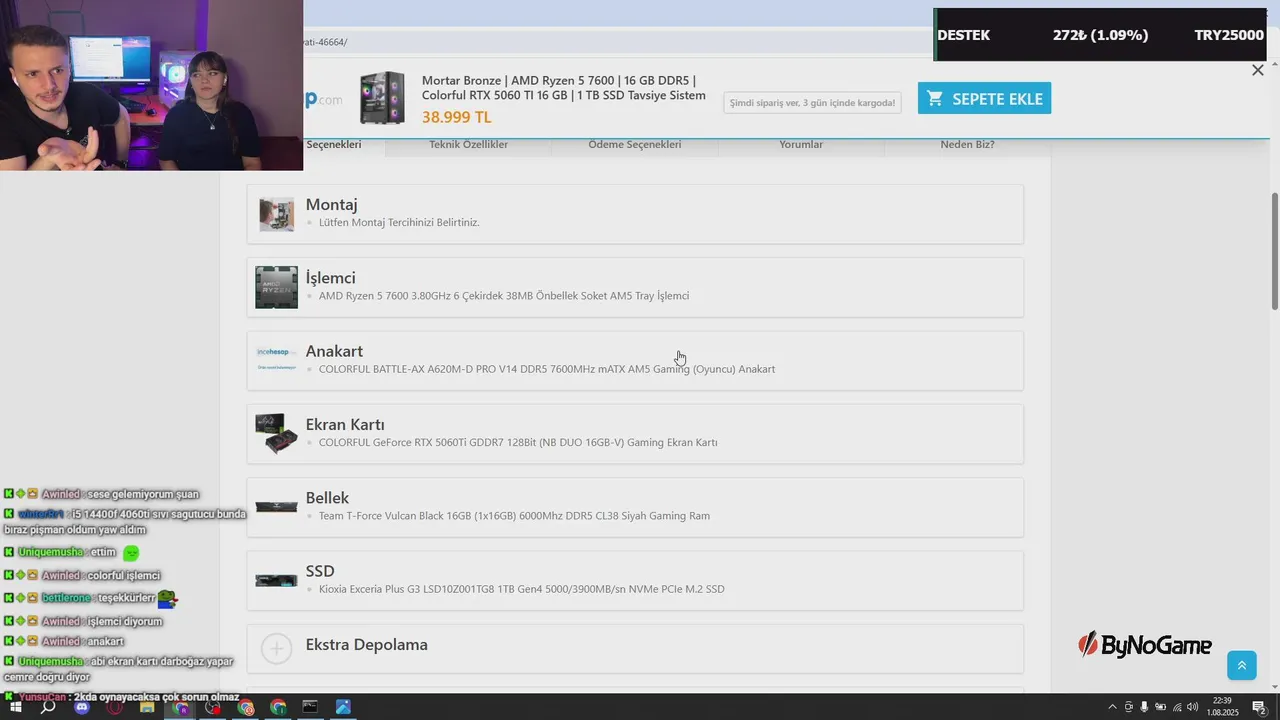1280x720 pixels.
Task: Click 'Lütfen Montaj Tercihinizi Belirtiniz.' text
Action: pyautogui.click(x=399, y=222)
